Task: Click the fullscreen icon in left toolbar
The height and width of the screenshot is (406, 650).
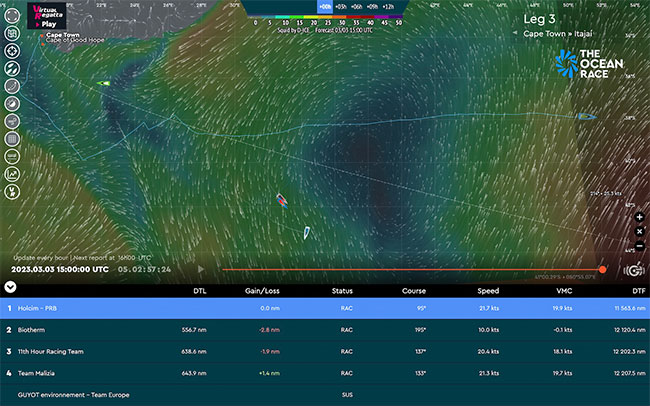Action: 12,15
